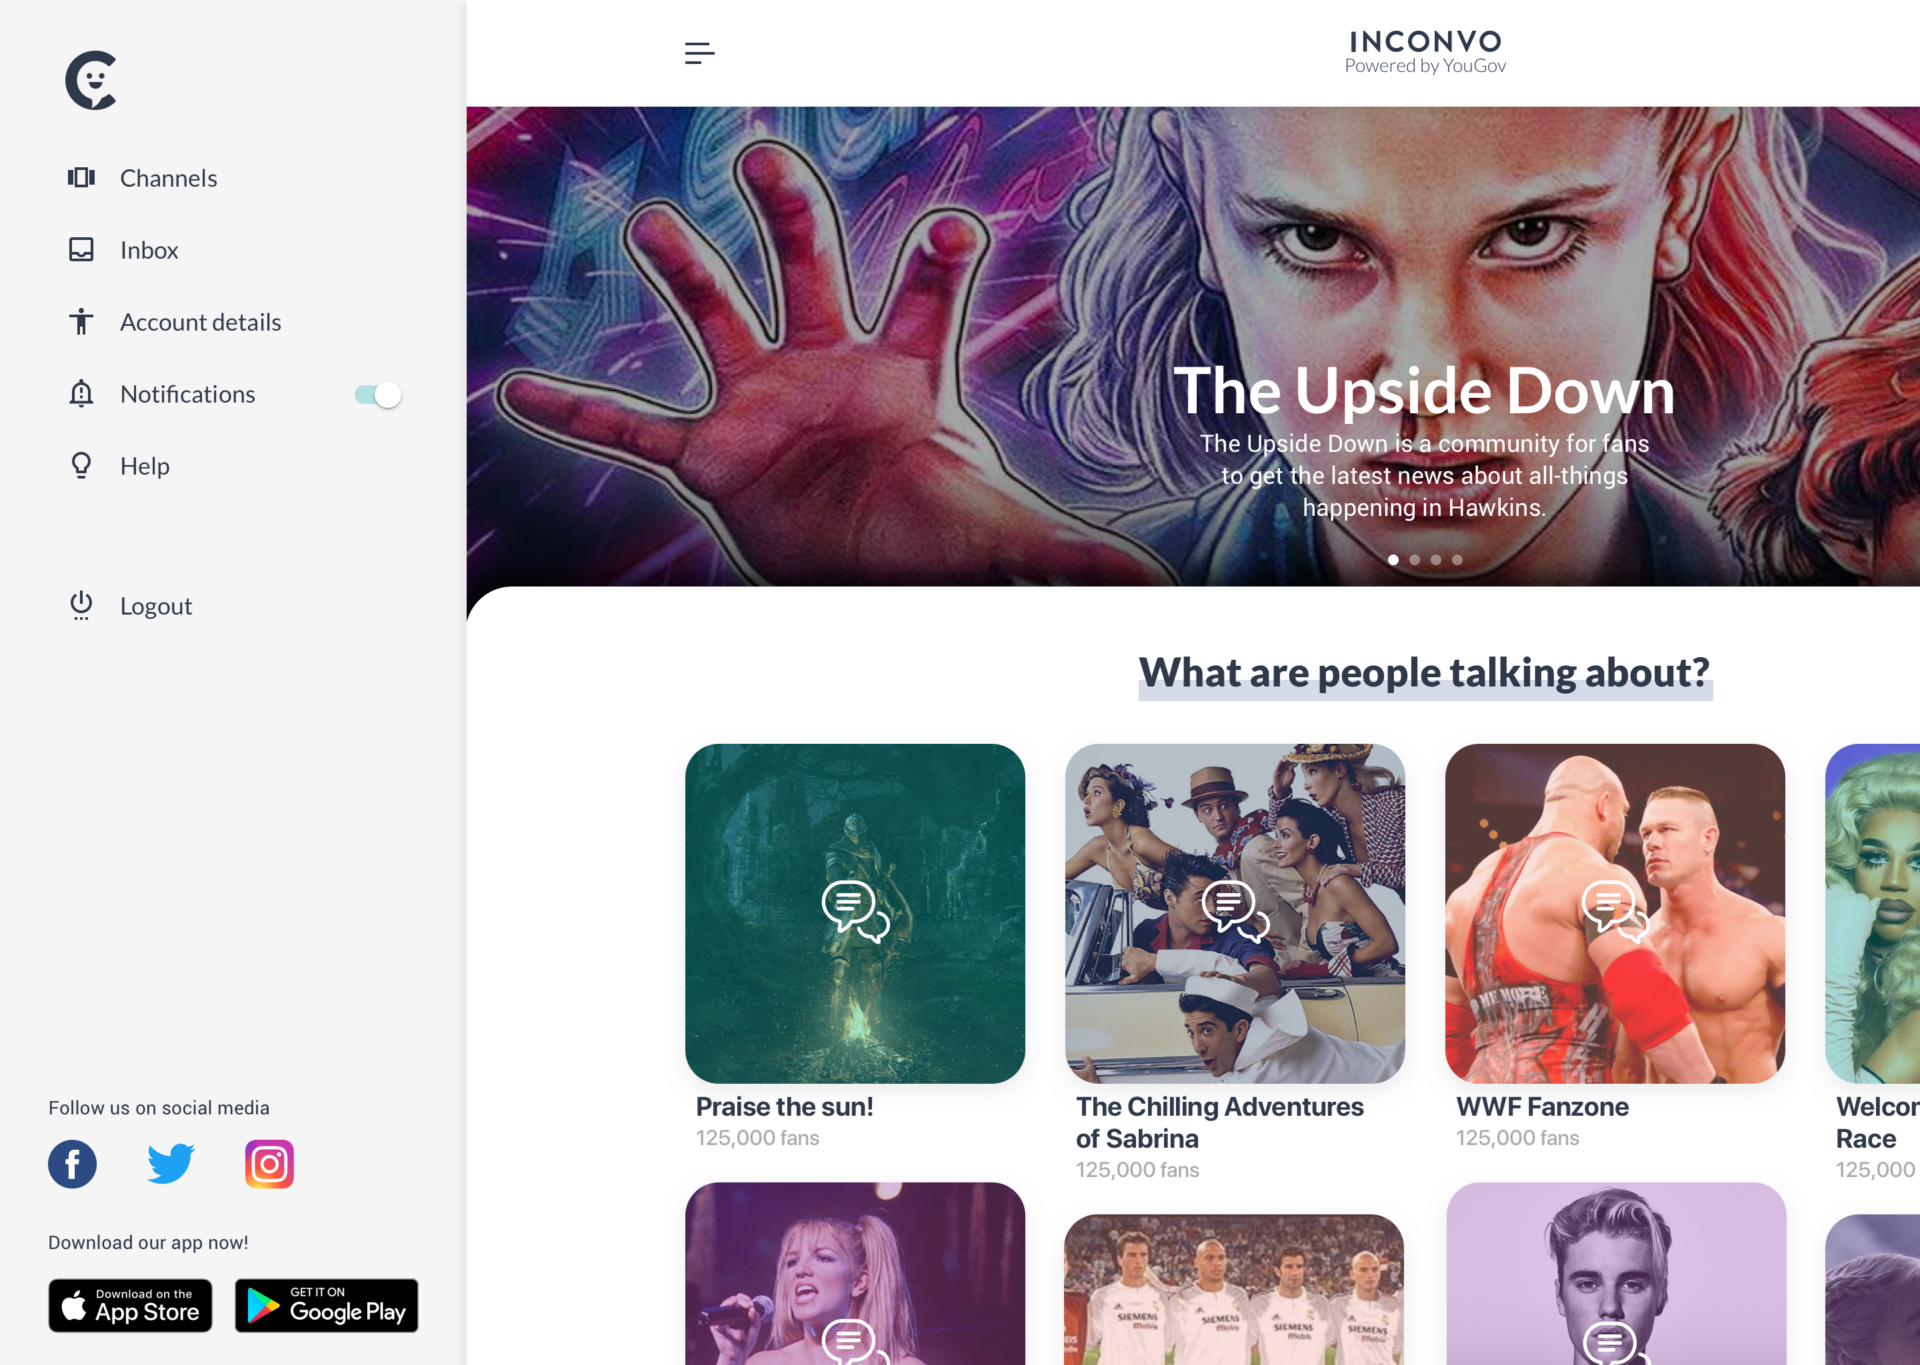Viewport: 1920px width, 1365px height.
Task: Click the Inbox sidebar icon
Action: coord(81,248)
